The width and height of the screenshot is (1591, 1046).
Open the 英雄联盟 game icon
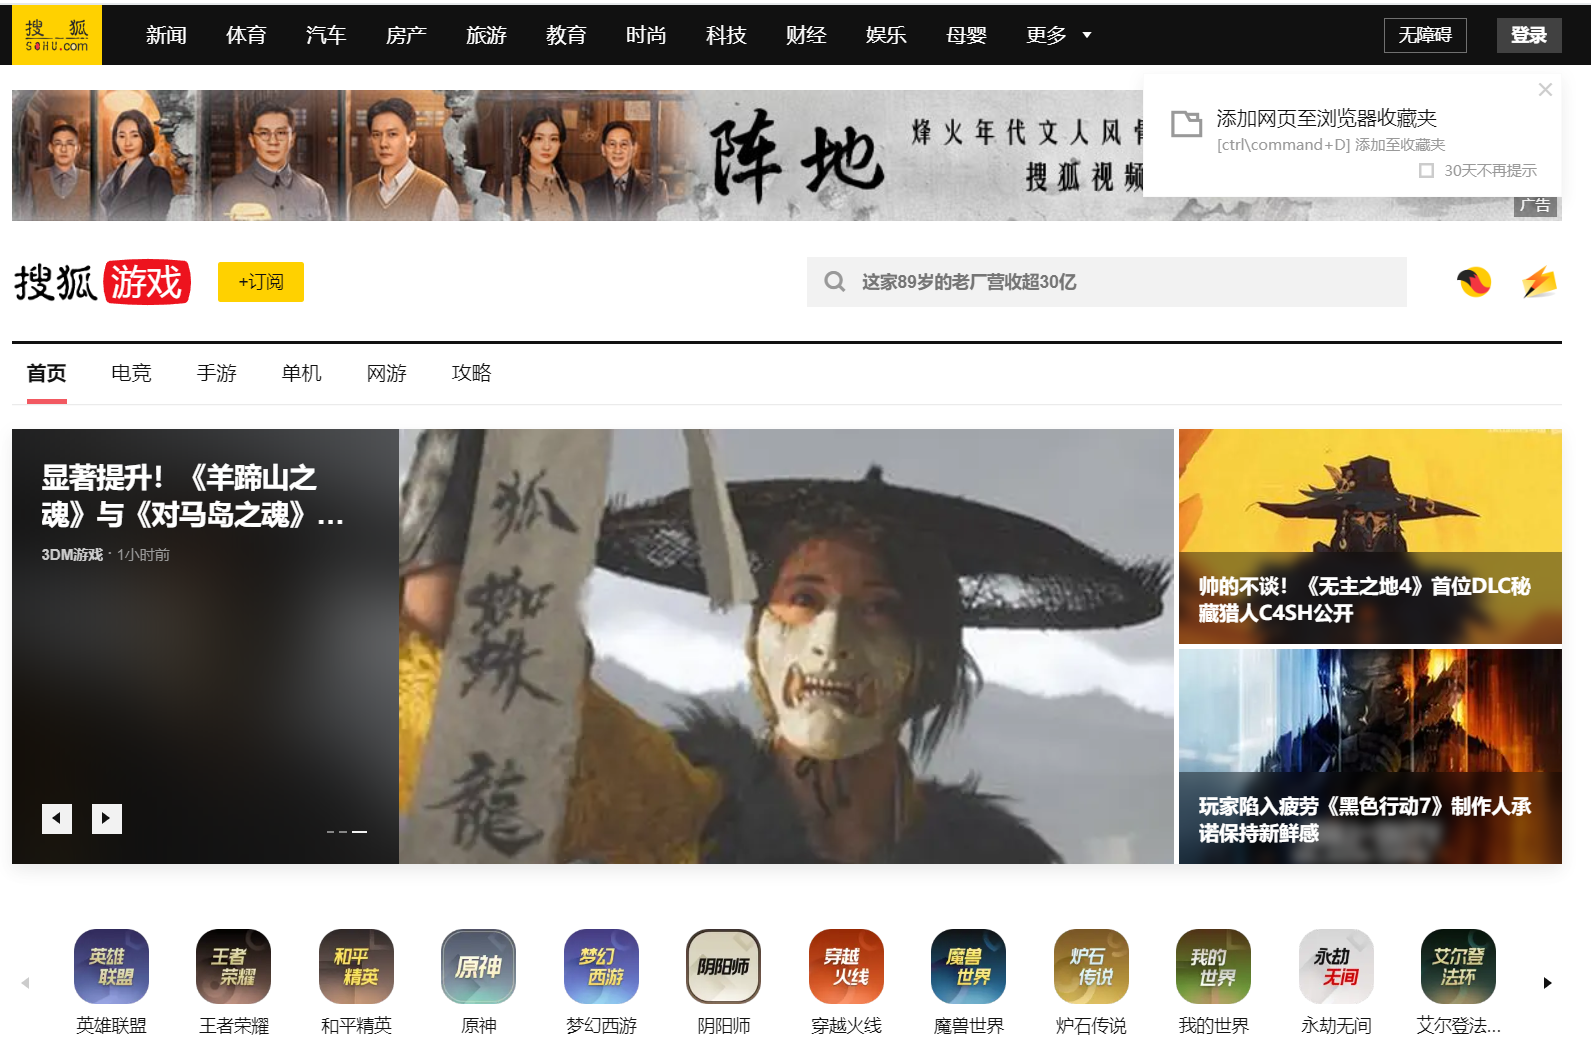click(x=111, y=967)
